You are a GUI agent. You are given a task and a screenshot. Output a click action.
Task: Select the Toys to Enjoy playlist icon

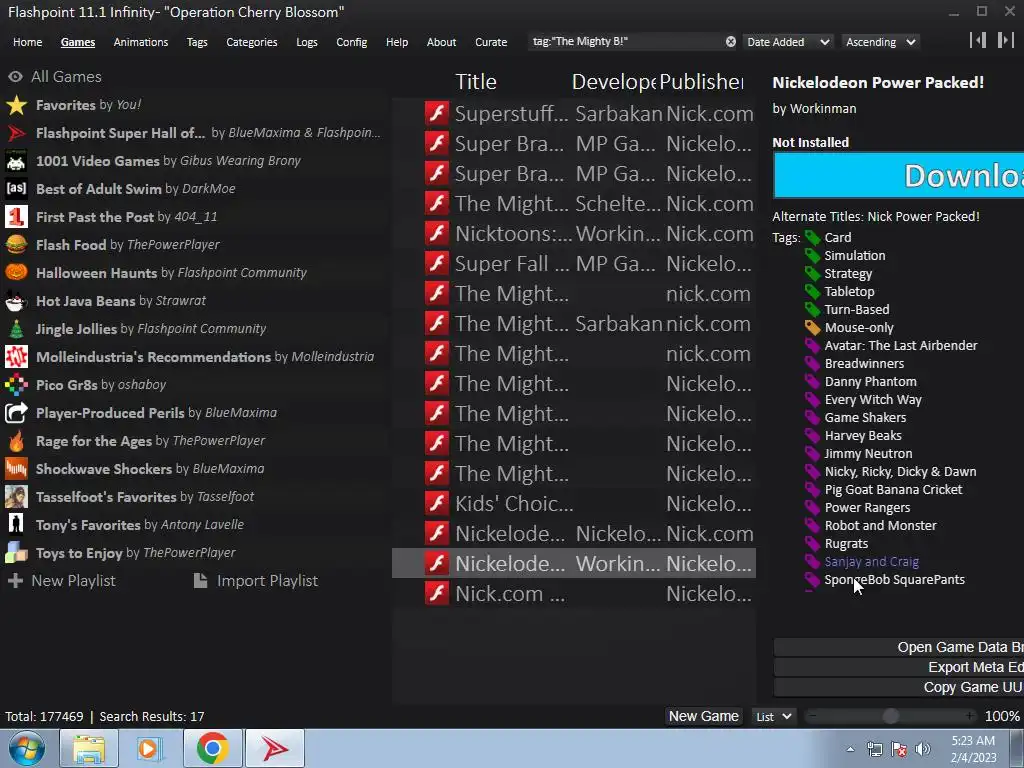pos(16,553)
